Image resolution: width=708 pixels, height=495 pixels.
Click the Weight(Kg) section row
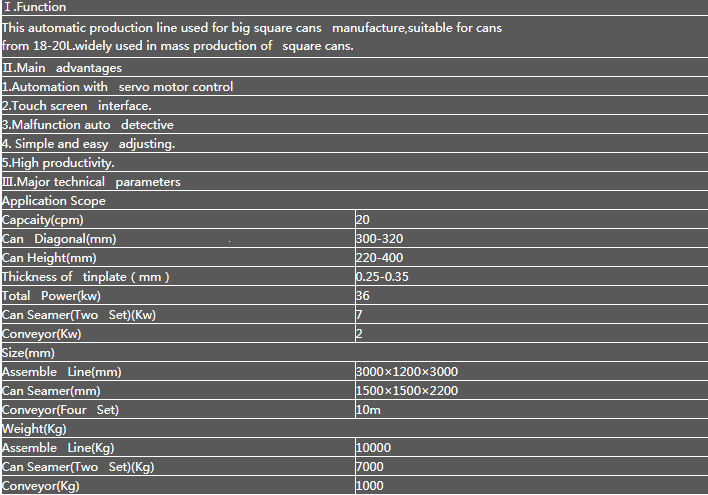pyautogui.click(x=354, y=428)
